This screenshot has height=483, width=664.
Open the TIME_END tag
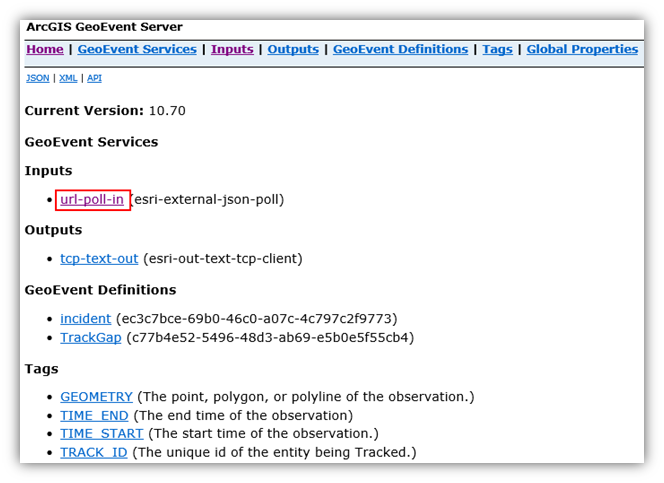(x=94, y=416)
